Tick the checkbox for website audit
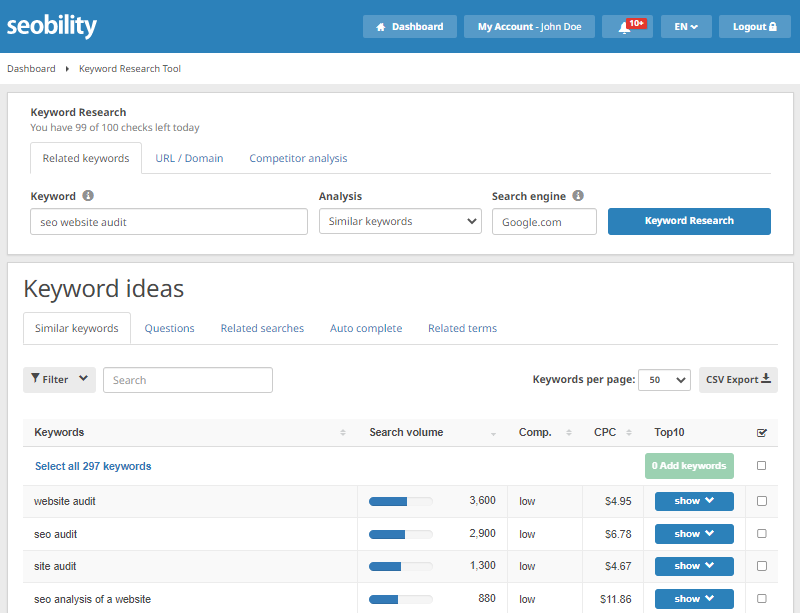This screenshot has height=613, width=800. (x=762, y=501)
